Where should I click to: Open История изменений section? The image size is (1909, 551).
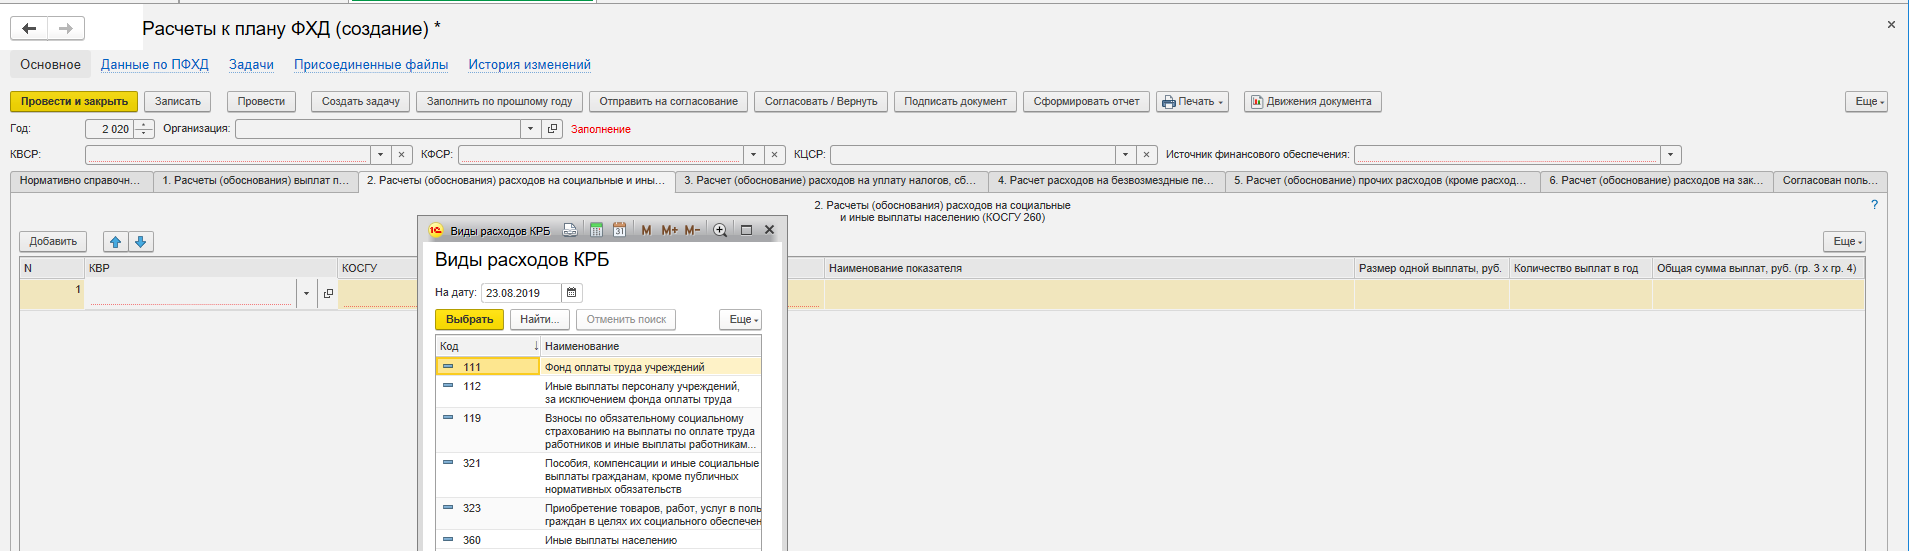point(530,64)
